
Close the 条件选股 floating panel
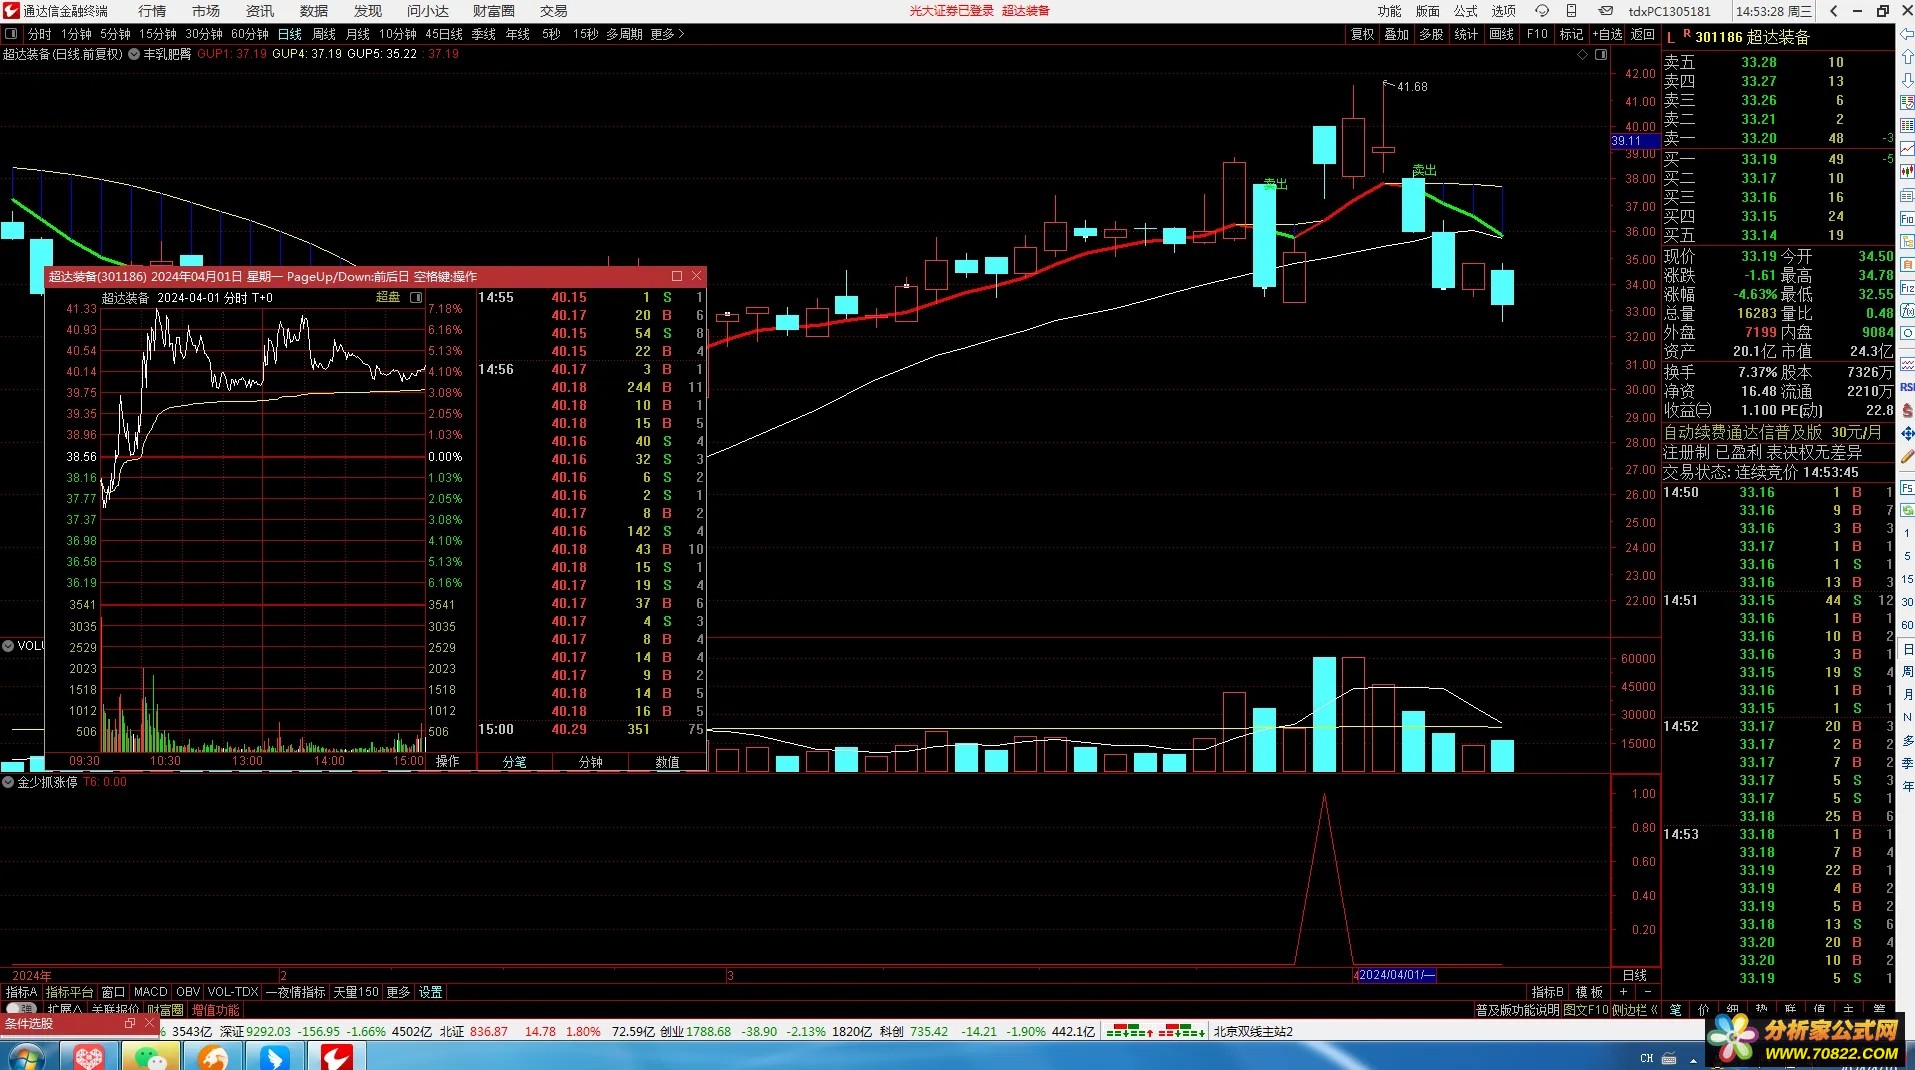click(x=149, y=1024)
